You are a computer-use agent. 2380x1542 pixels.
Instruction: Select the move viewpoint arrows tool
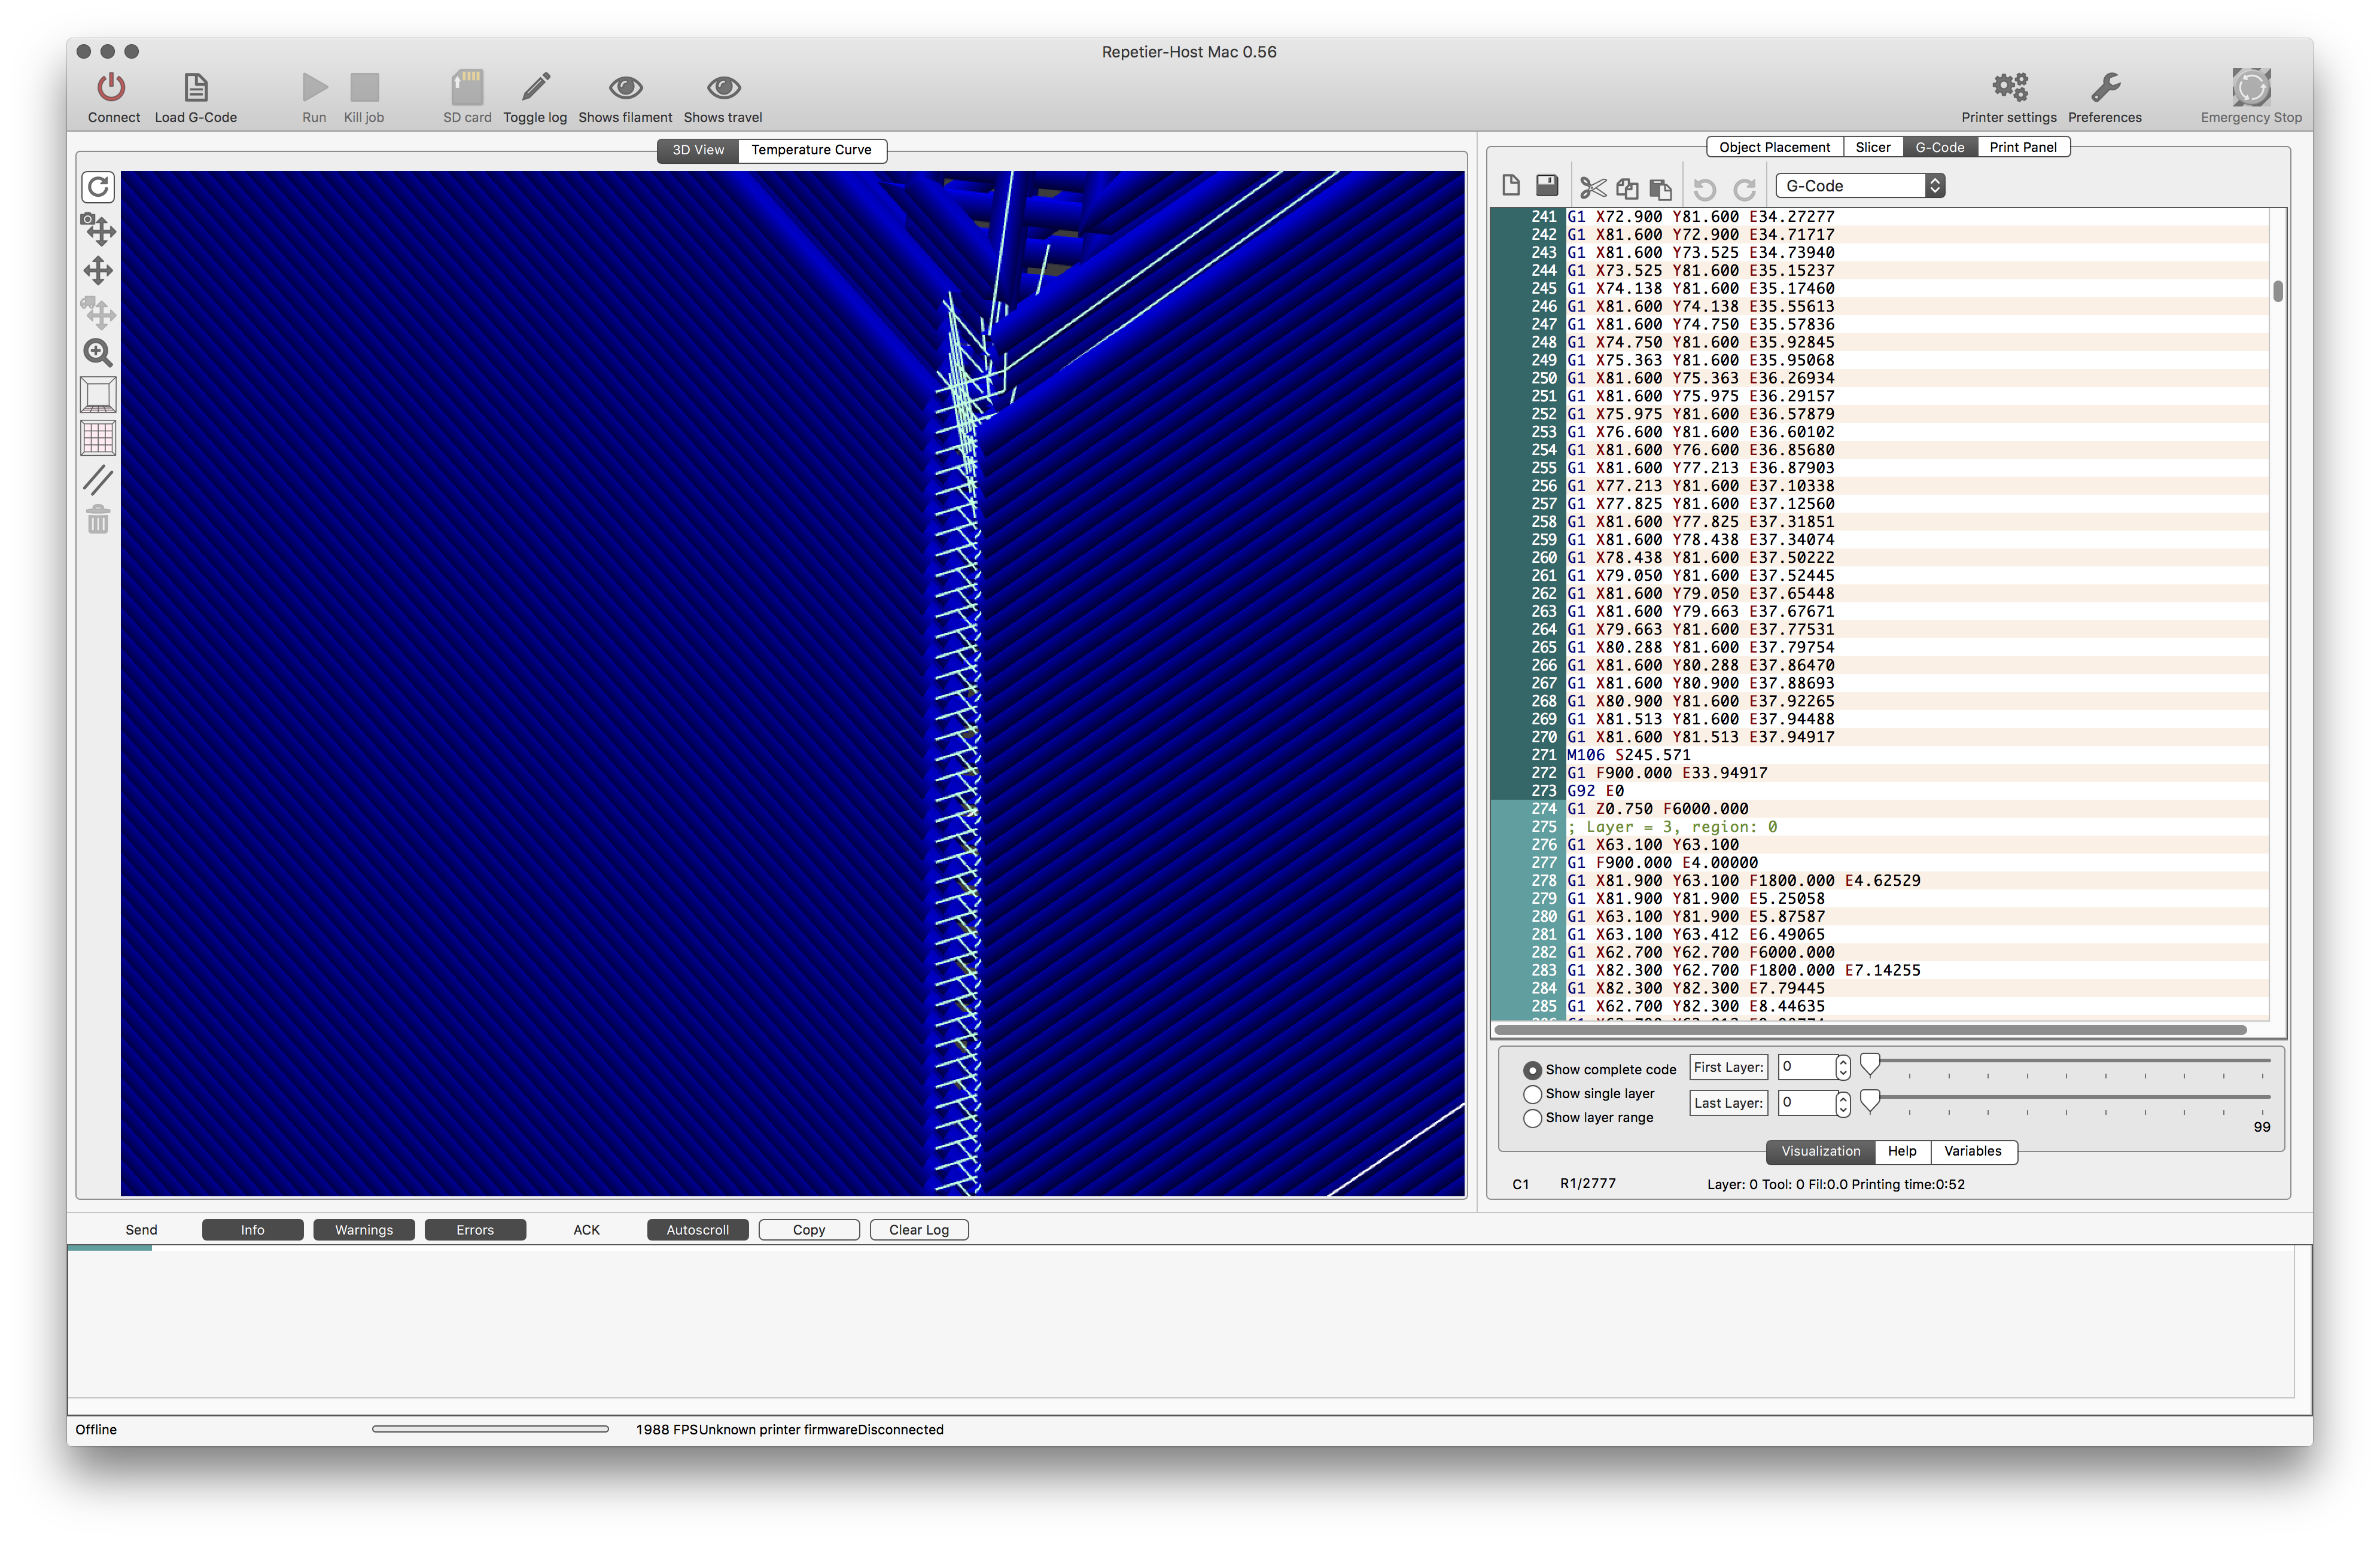[98, 271]
